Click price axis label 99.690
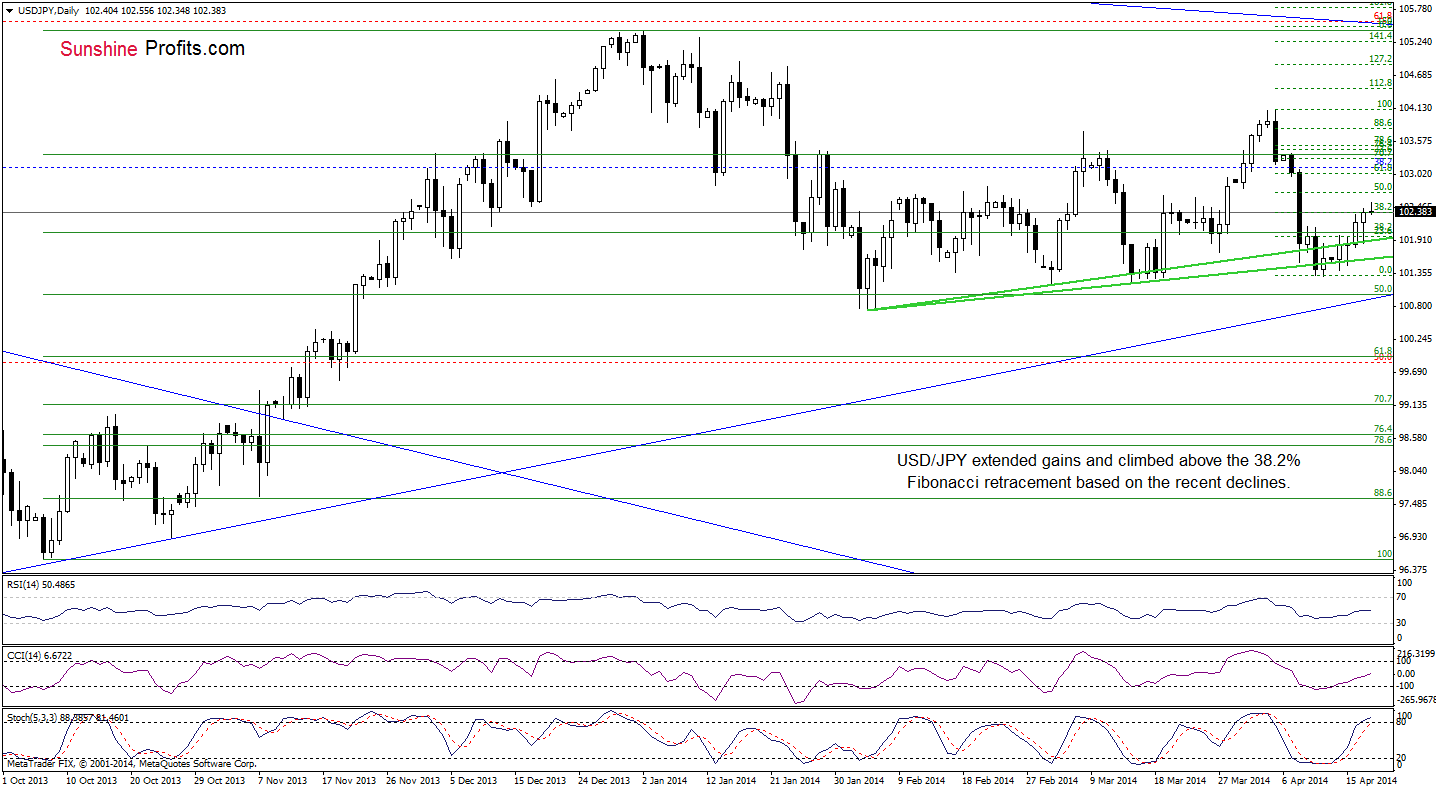1436x789 pixels. (x=1414, y=372)
